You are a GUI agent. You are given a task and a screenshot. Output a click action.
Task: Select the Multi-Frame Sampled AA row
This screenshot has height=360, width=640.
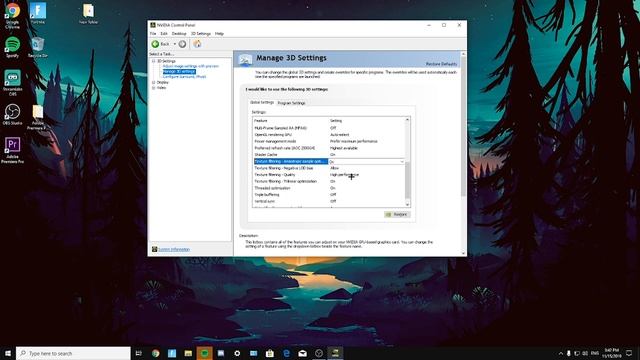(329, 128)
